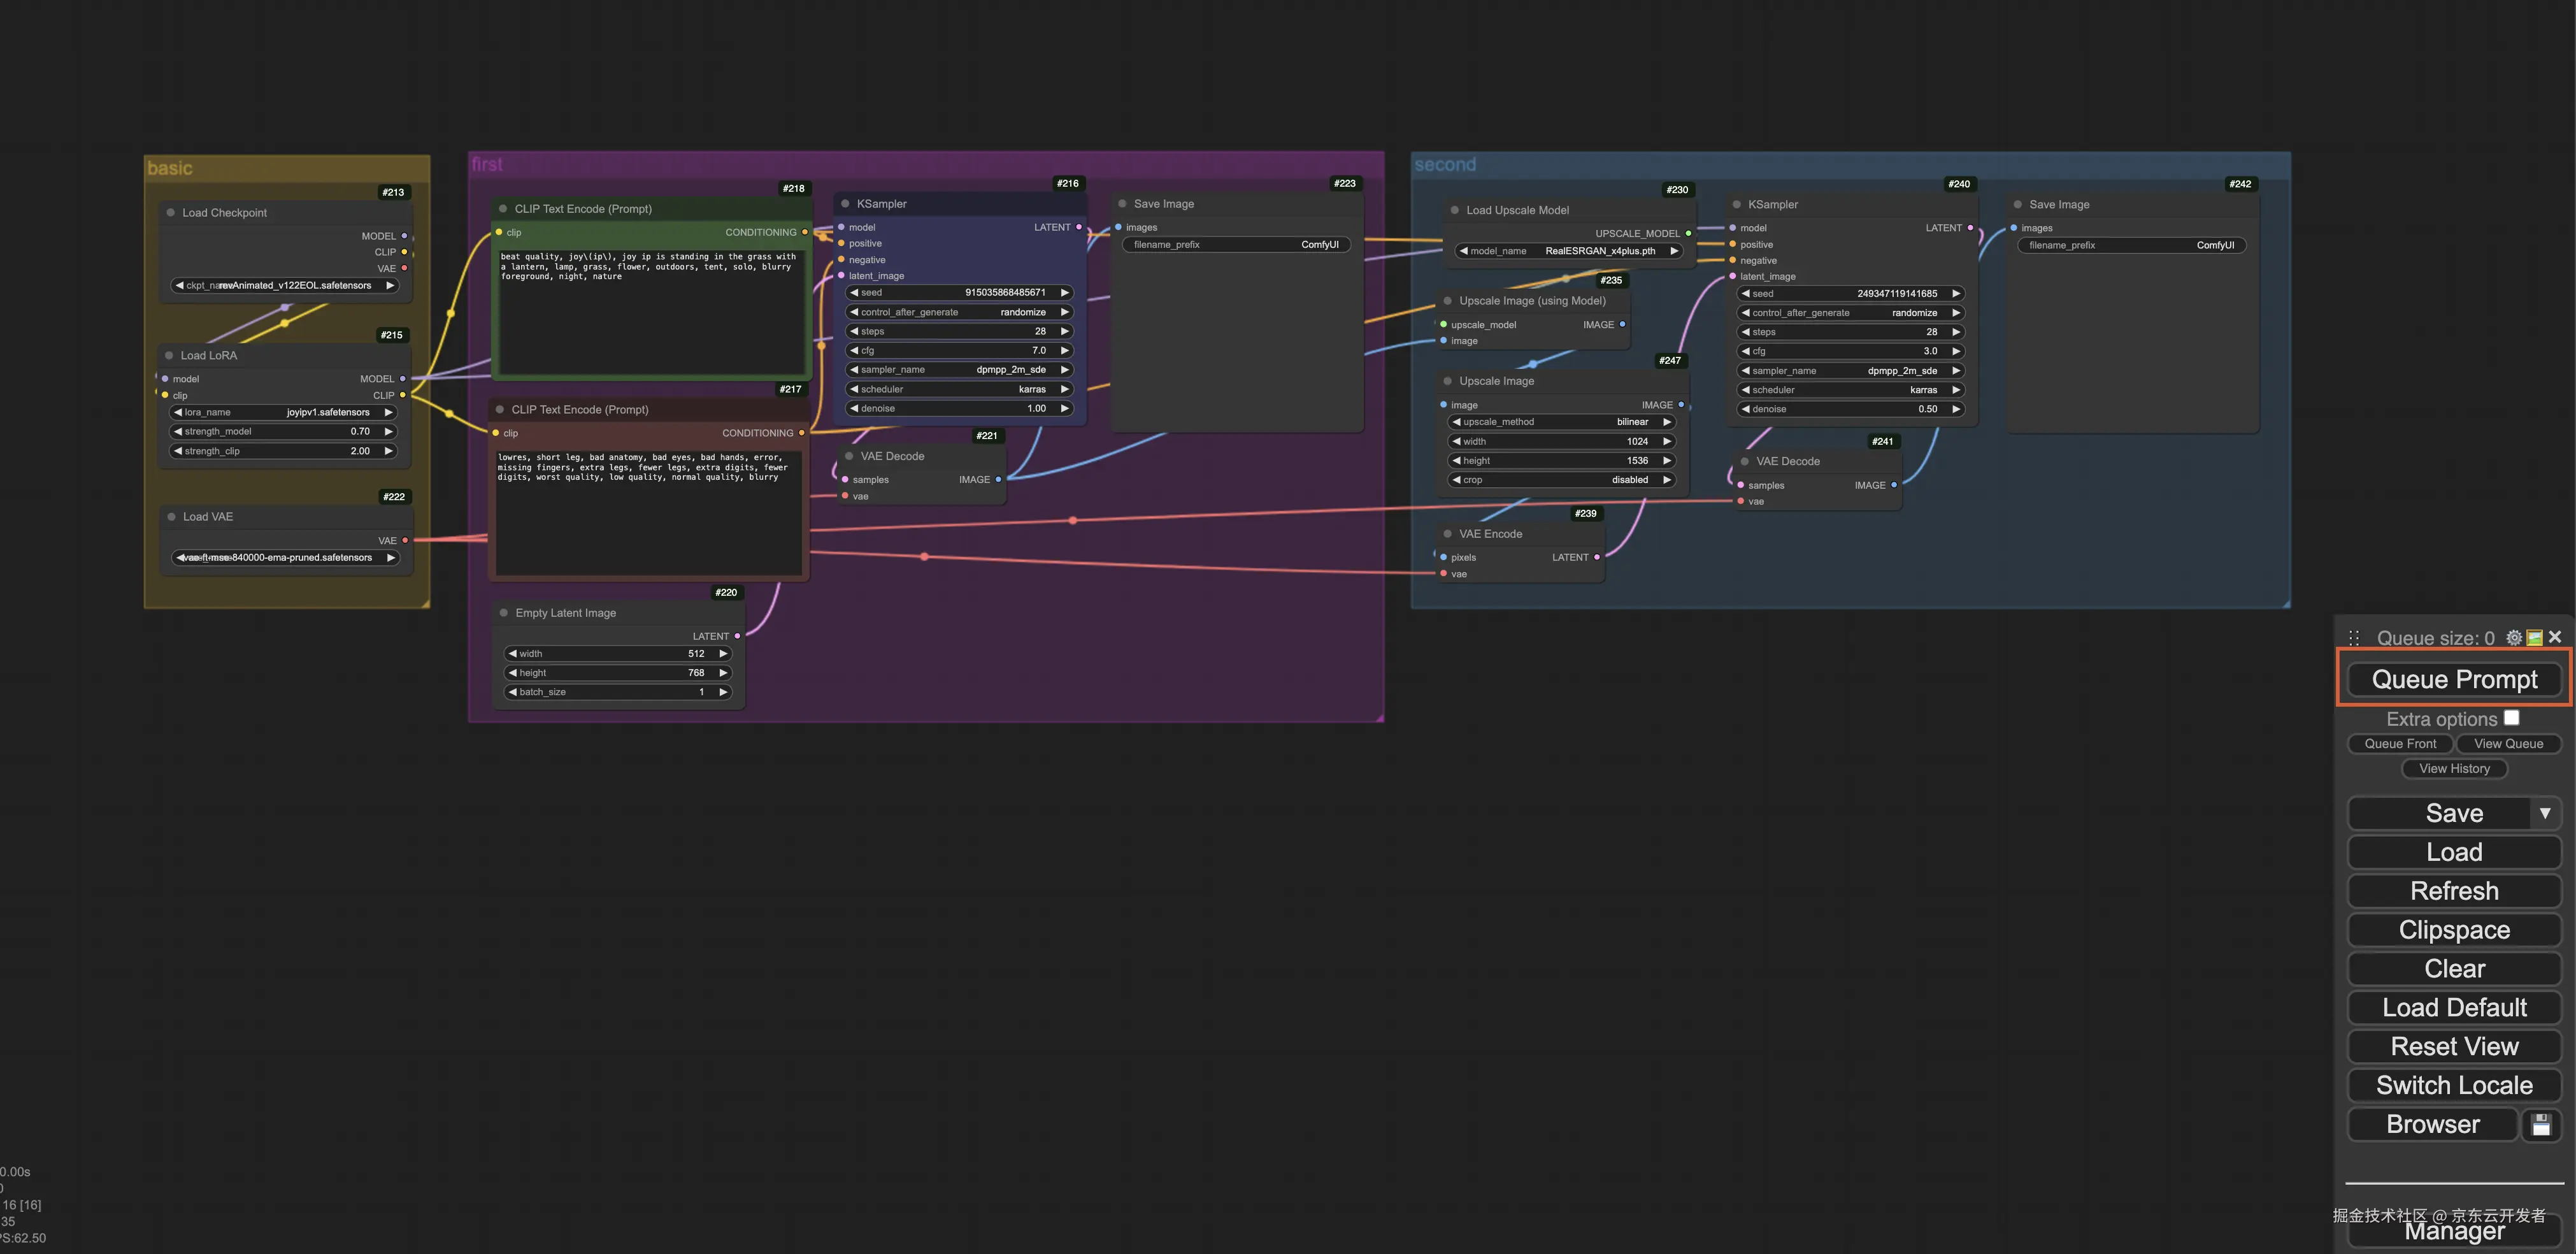This screenshot has height=1254, width=2576.
Task: Grab the dotted drag handle of queue panel
Action: coord(2354,638)
